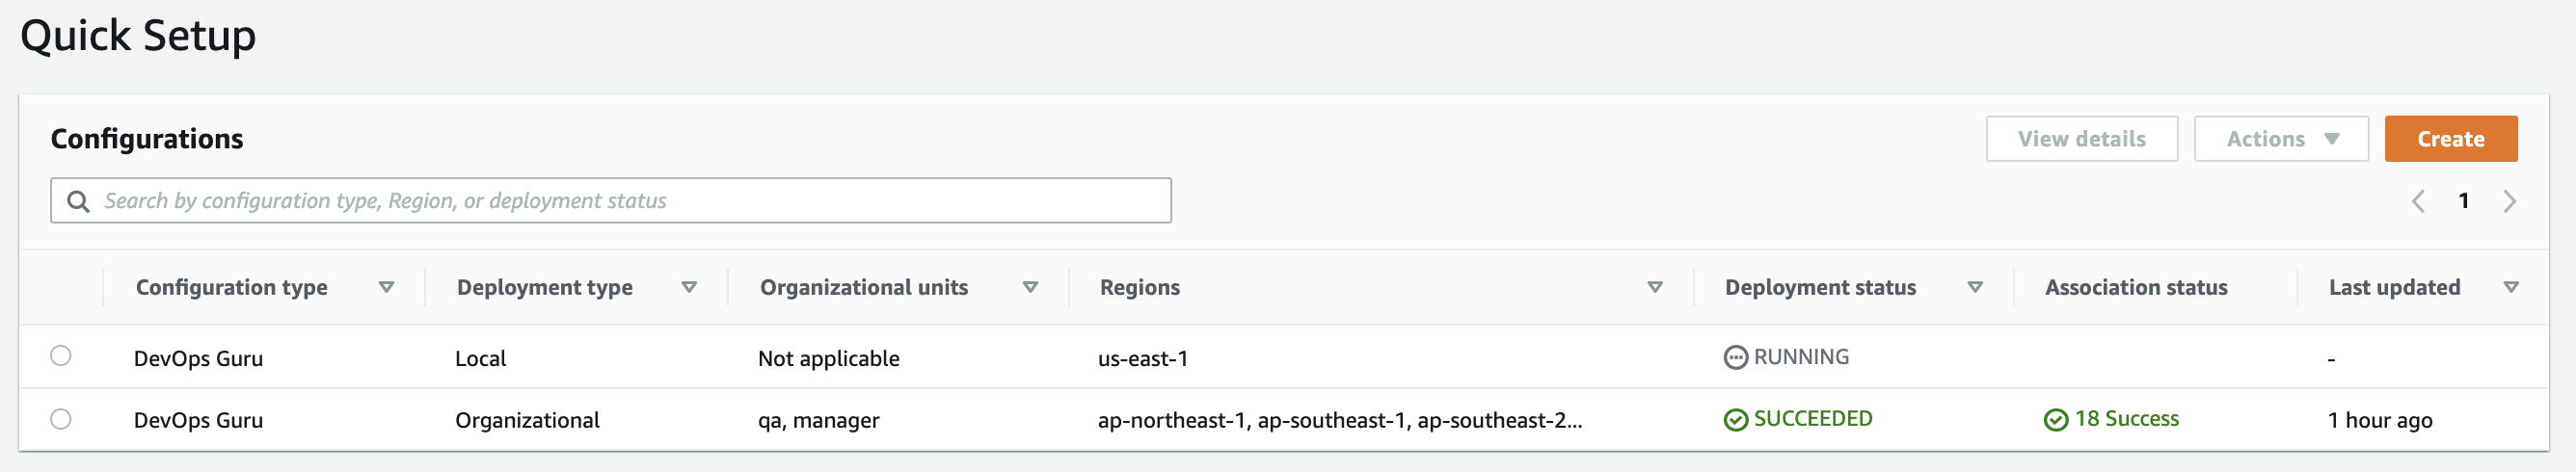
Task: Go to next page arrow
Action: 2509,201
